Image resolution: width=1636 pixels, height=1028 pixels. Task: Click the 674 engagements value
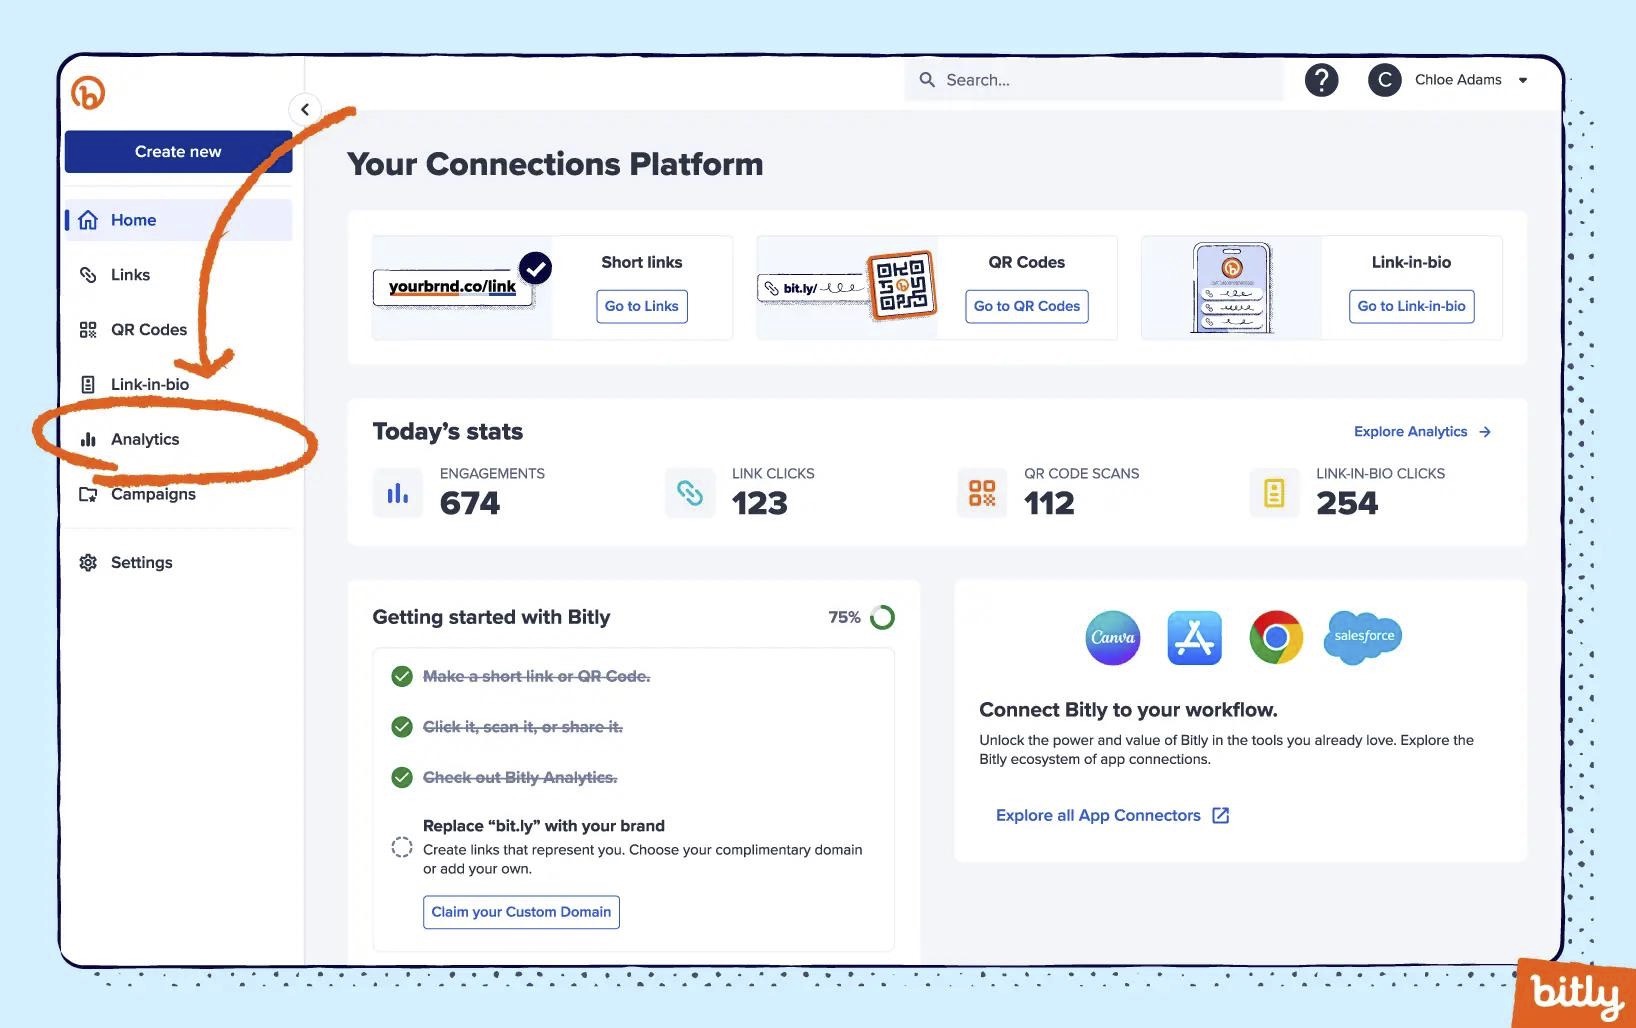tap(470, 503)
